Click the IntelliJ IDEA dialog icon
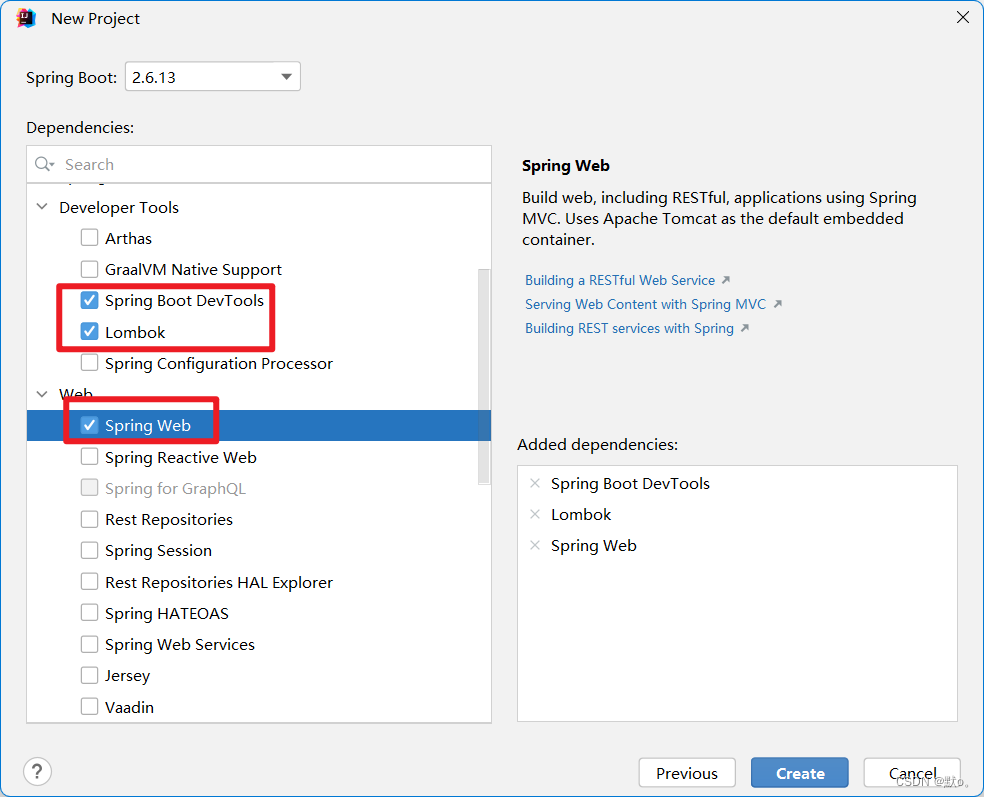The height and width of the screenshot is (797, 984). point(24,17)
